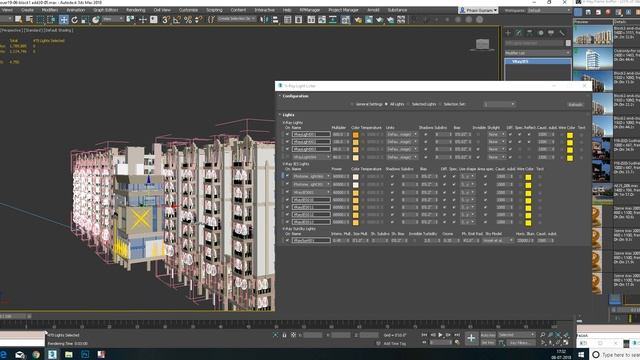Open Skylight dropdown for first V-Ray light

[x=497, y=134]
